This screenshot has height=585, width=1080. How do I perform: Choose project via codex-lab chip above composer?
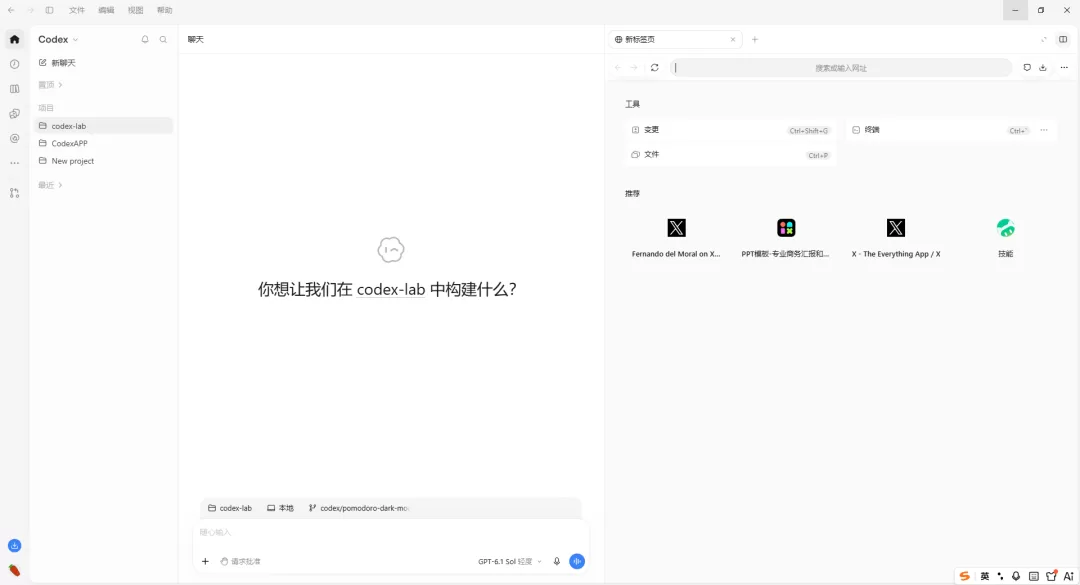coord(230,508)
